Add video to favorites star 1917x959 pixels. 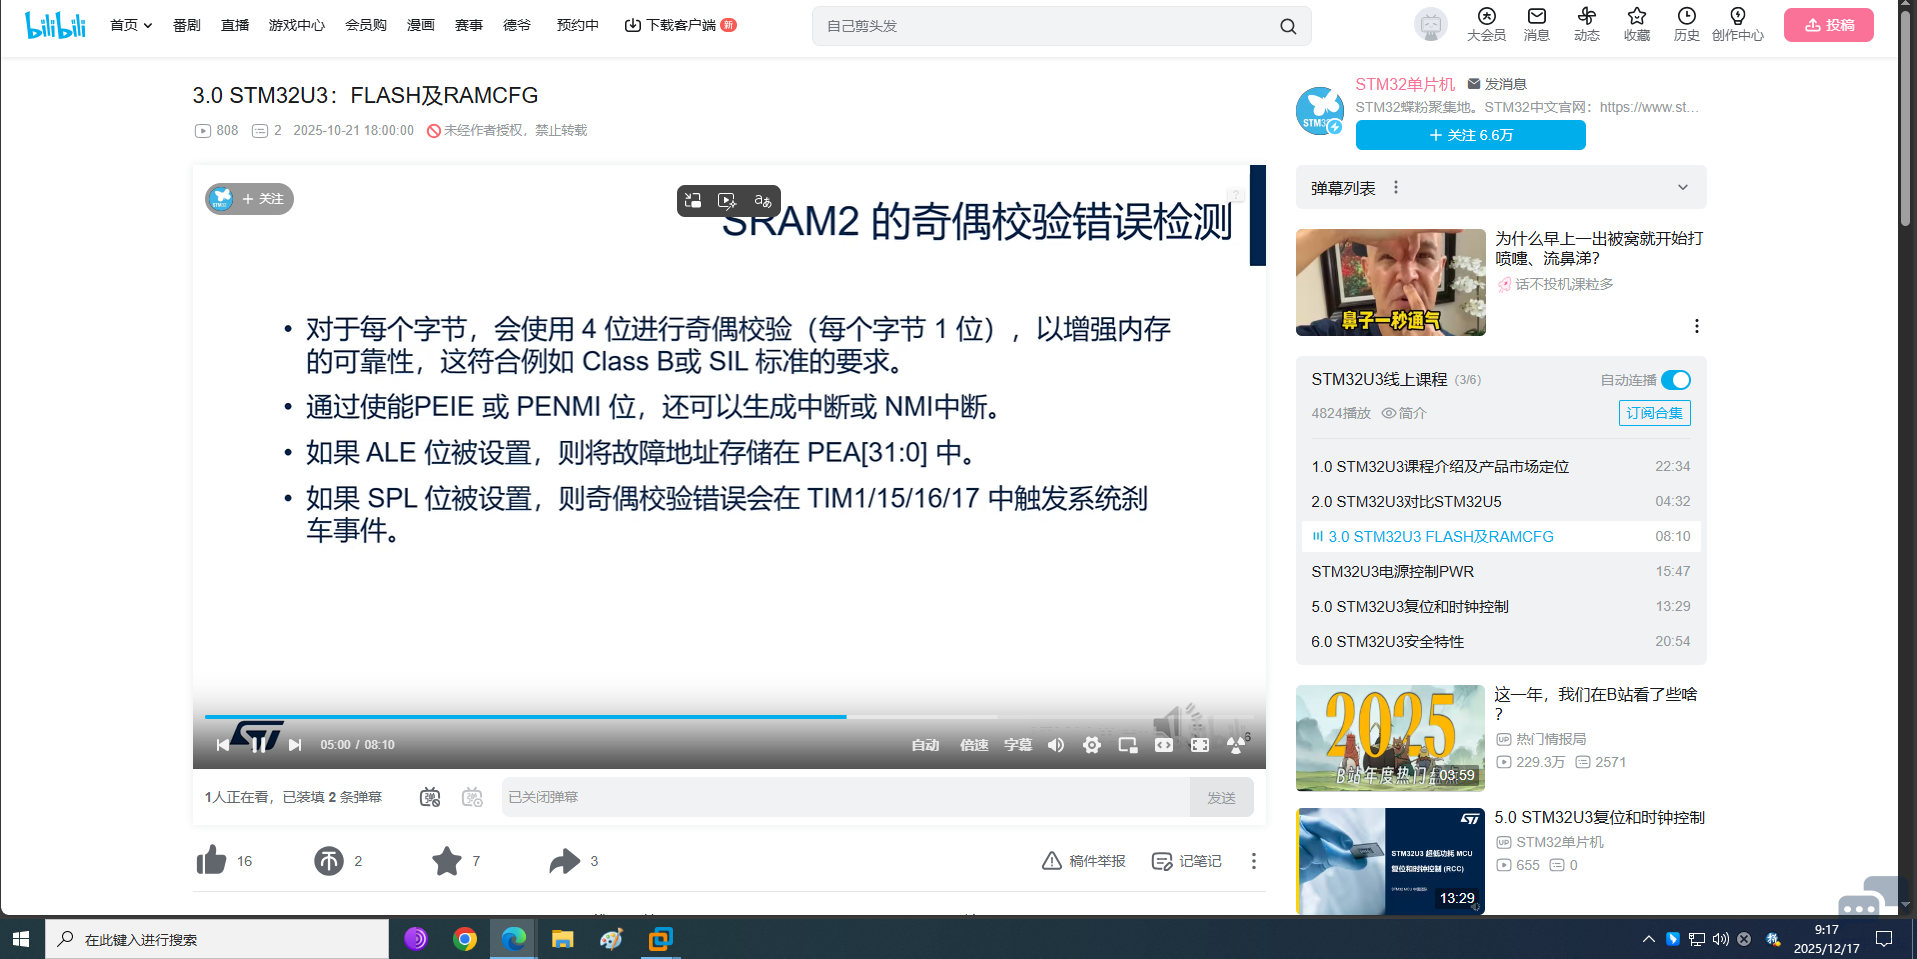point(447,860)
